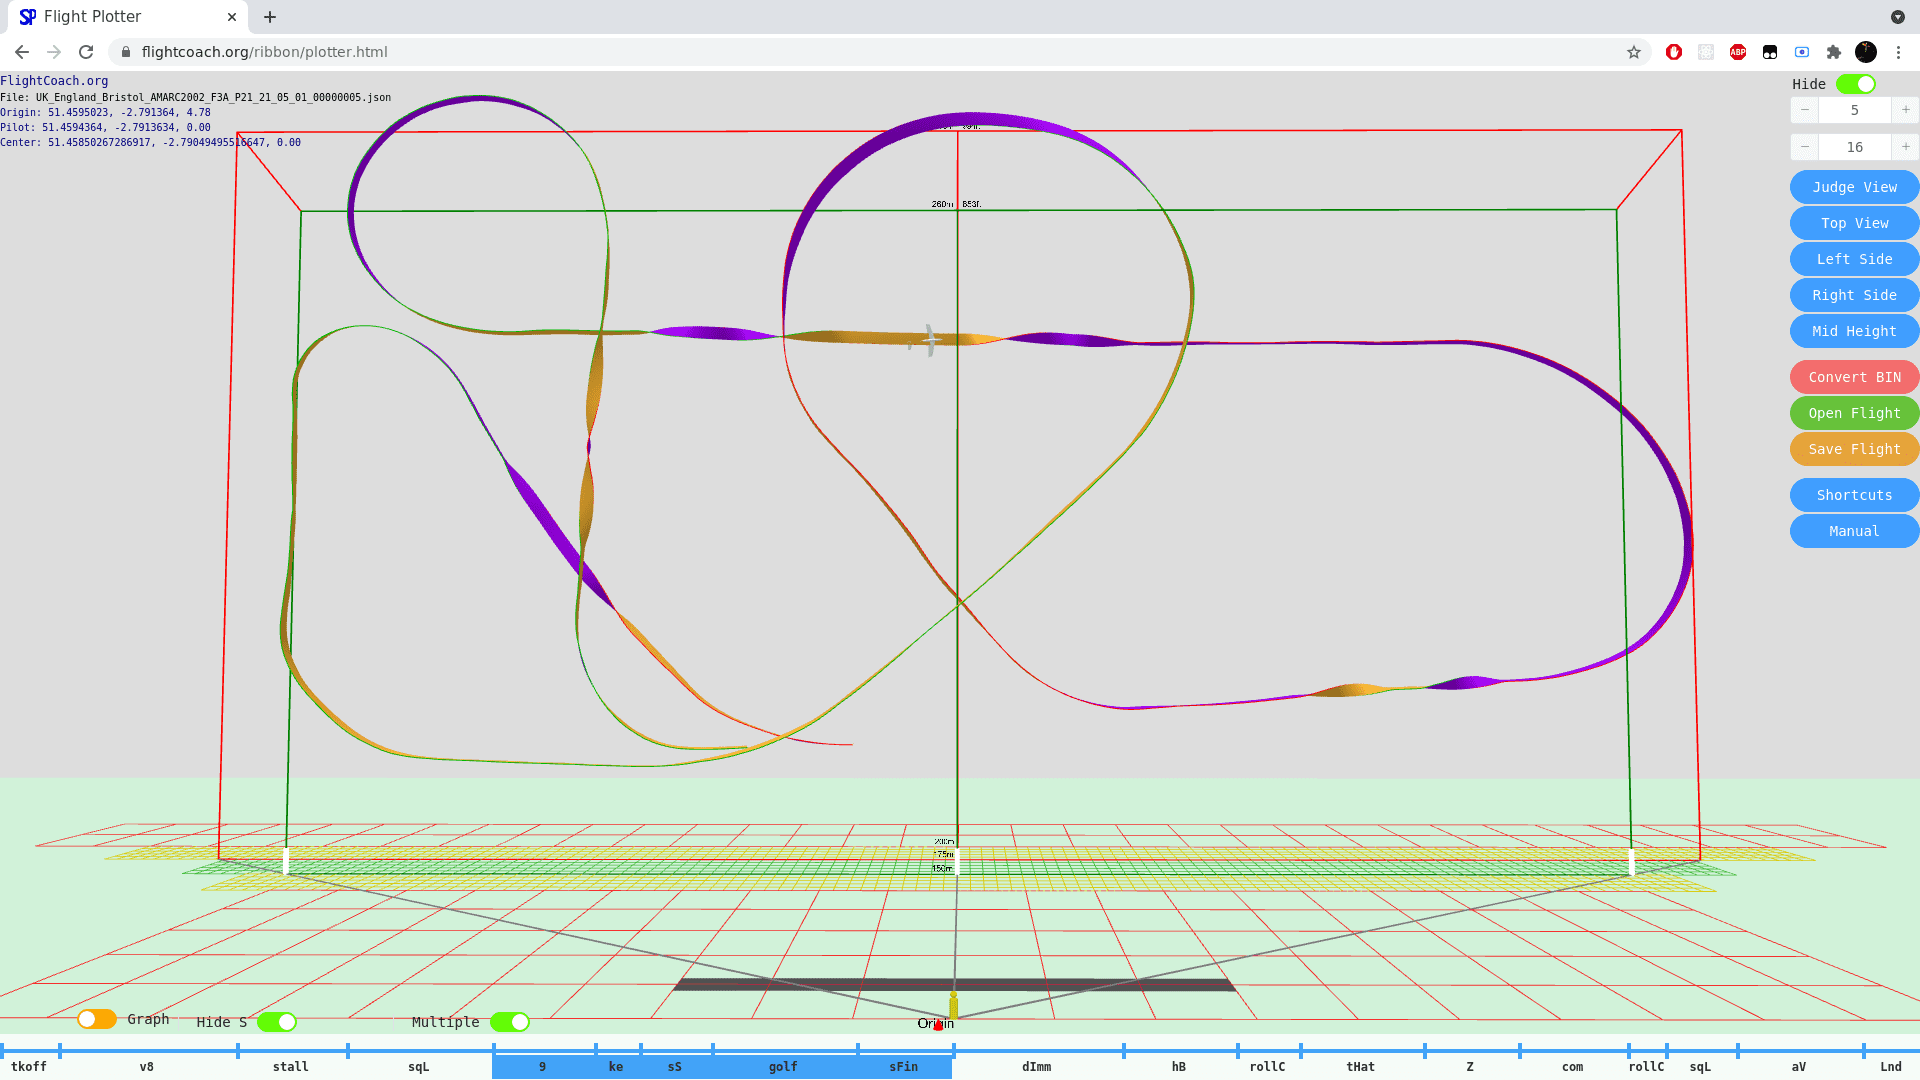1920x1080 pixels.
Task: Toggle the Hide panel switch
Action: click(1856, 84)
